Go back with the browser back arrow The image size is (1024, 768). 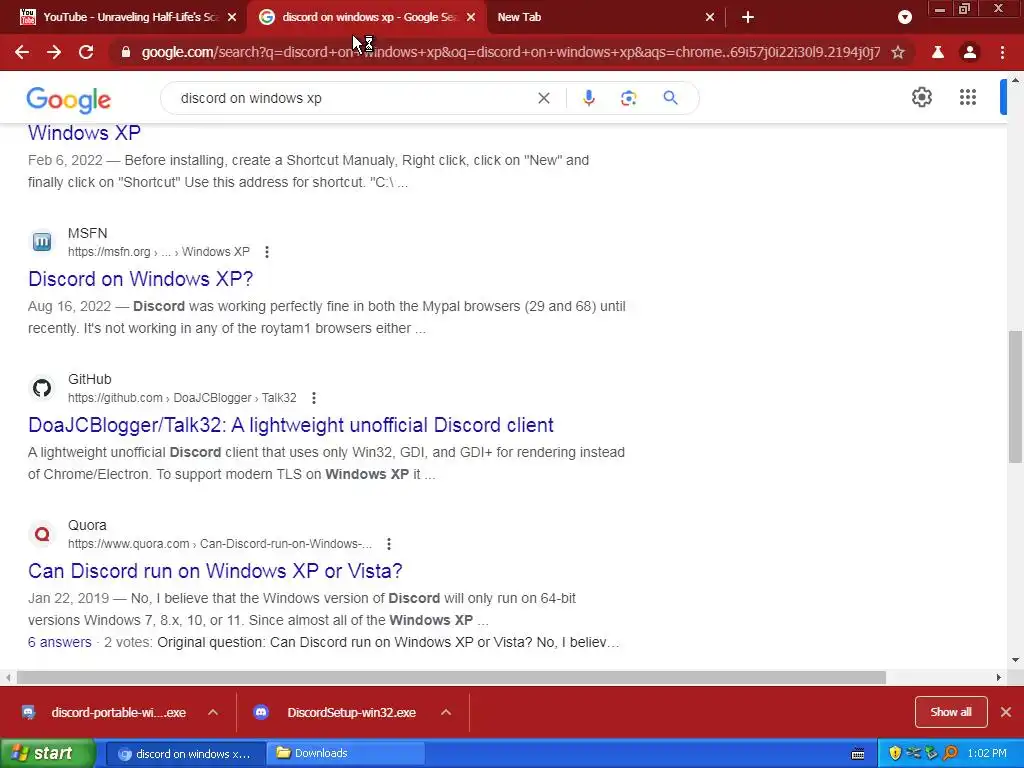pyautogui.click(x=22, y=52)
